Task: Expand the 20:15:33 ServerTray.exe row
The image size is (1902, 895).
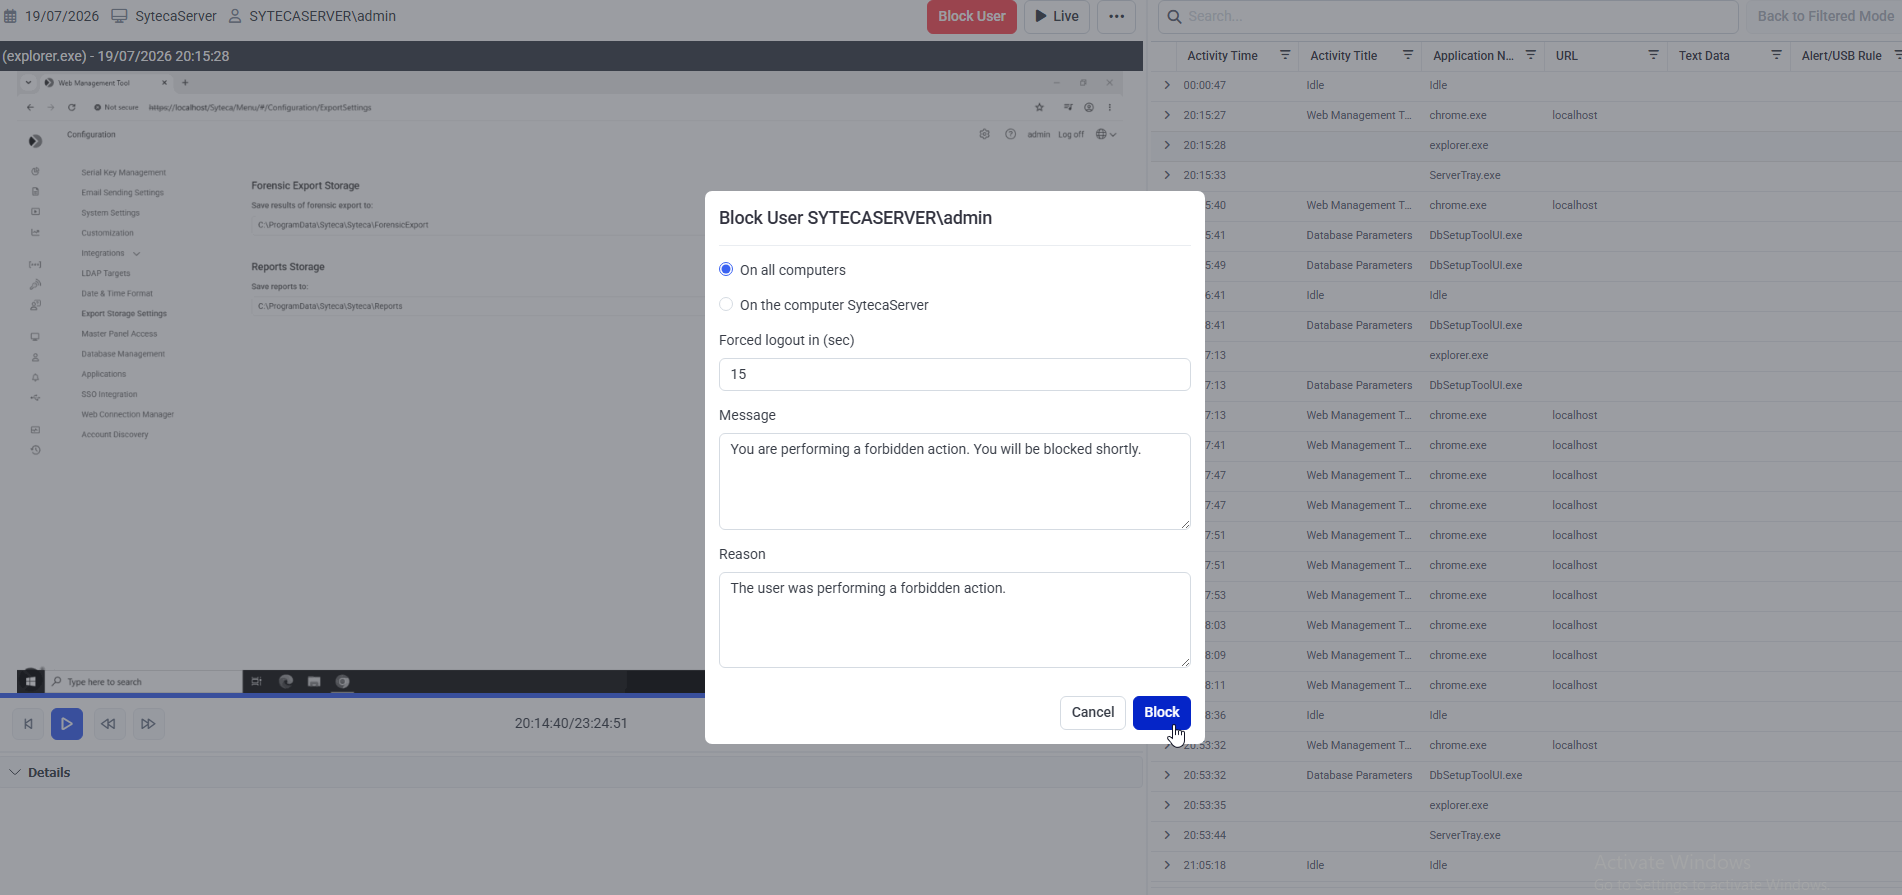Action: pyautogui.click(x=1166, y=175)
